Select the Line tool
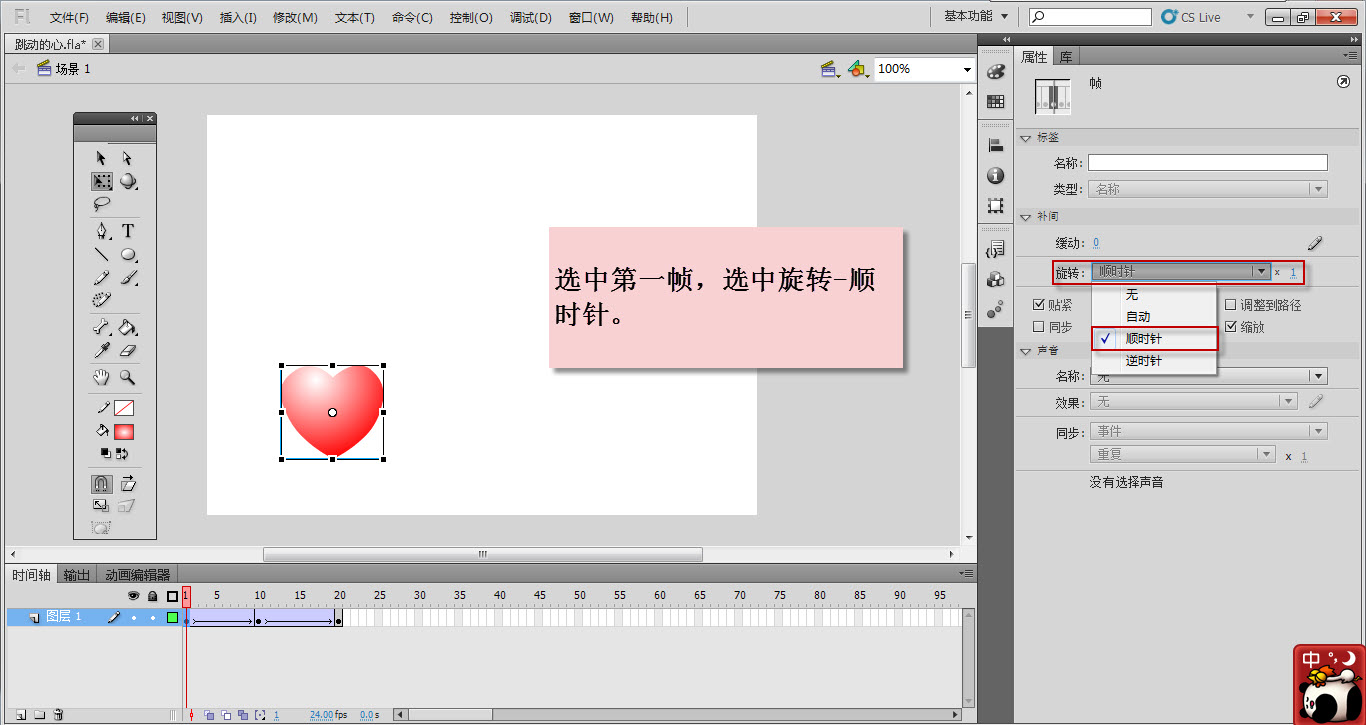 coord(101,254)
